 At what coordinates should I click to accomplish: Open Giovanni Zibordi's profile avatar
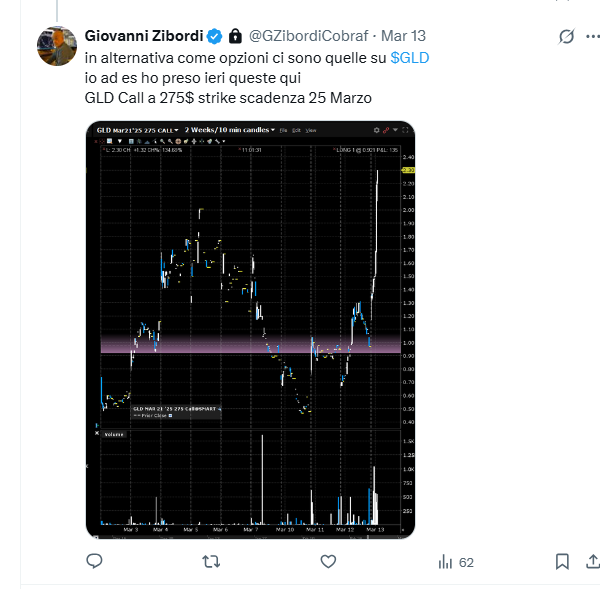tap(59, 46)
